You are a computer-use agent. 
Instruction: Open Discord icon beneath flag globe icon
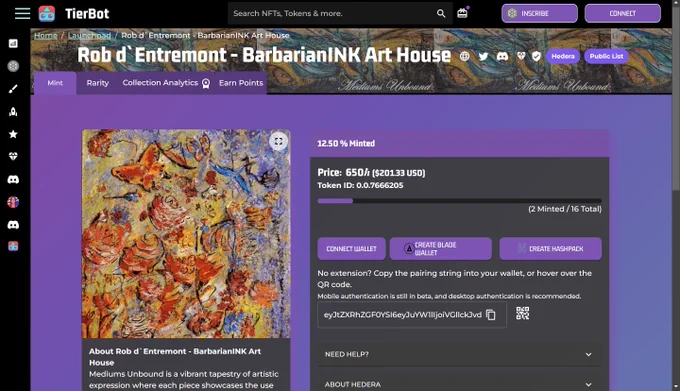click(13, 225)
